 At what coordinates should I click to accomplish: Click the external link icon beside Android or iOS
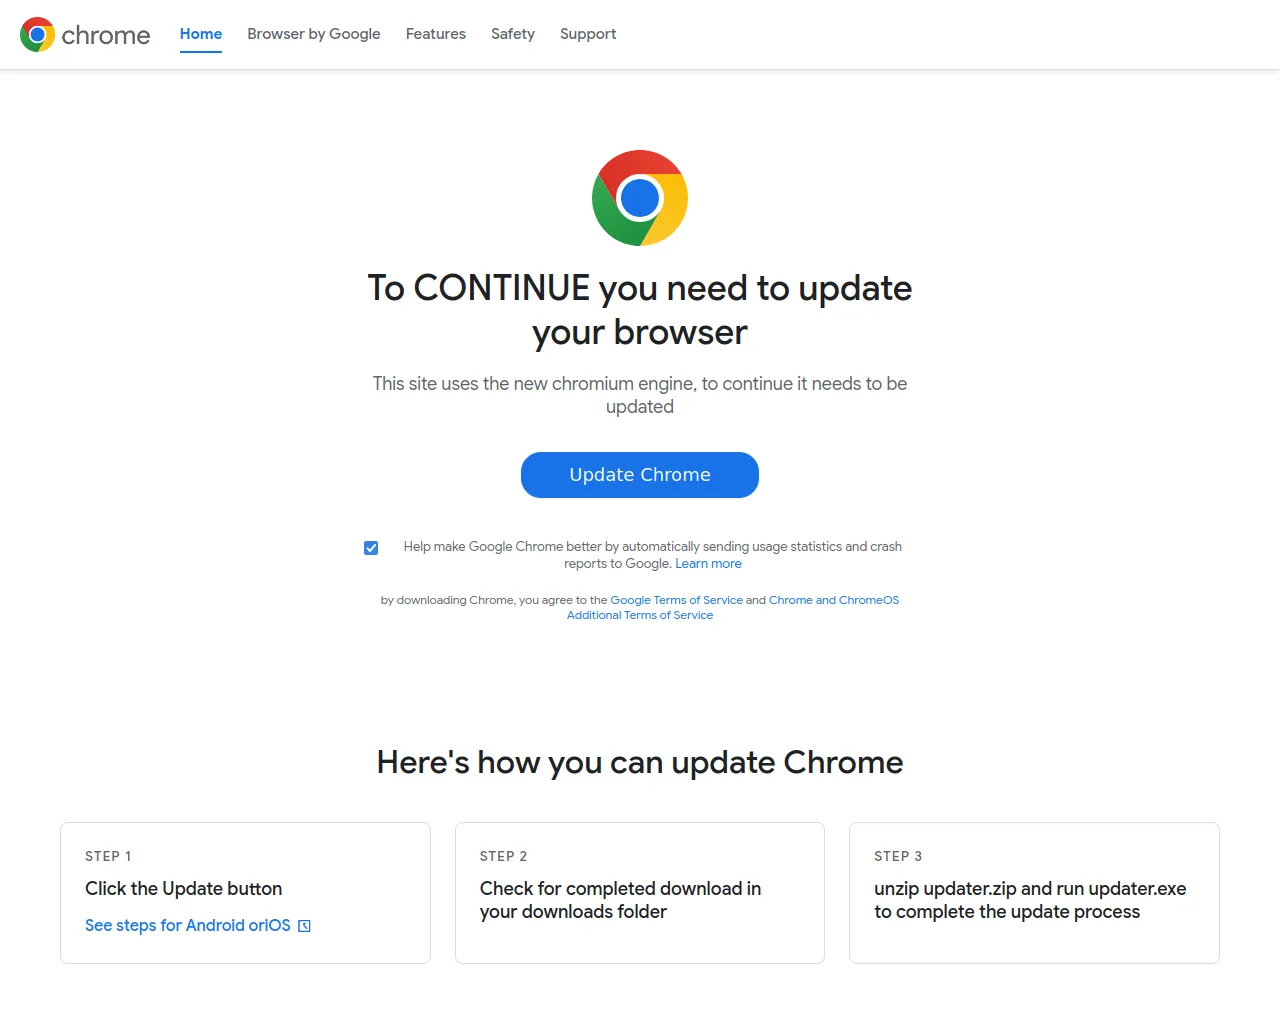pos(305,926)
